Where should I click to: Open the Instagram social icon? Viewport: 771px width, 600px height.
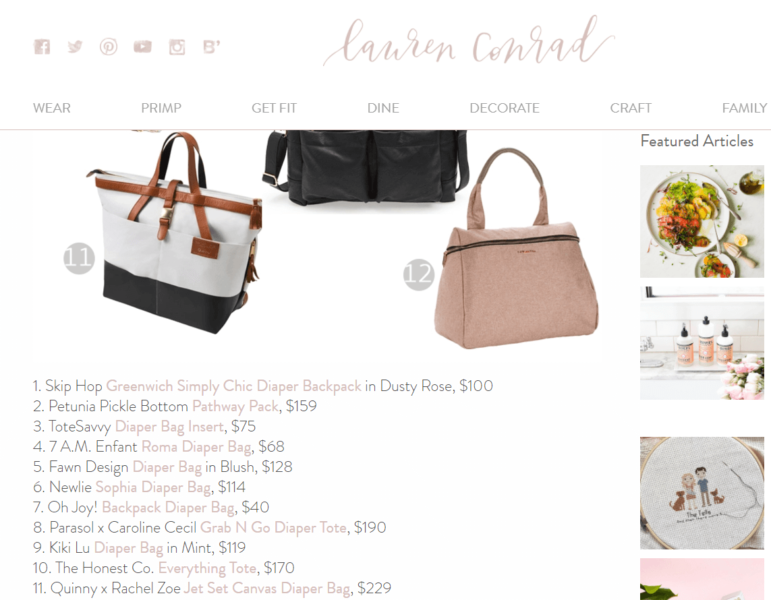pos(177,47)
